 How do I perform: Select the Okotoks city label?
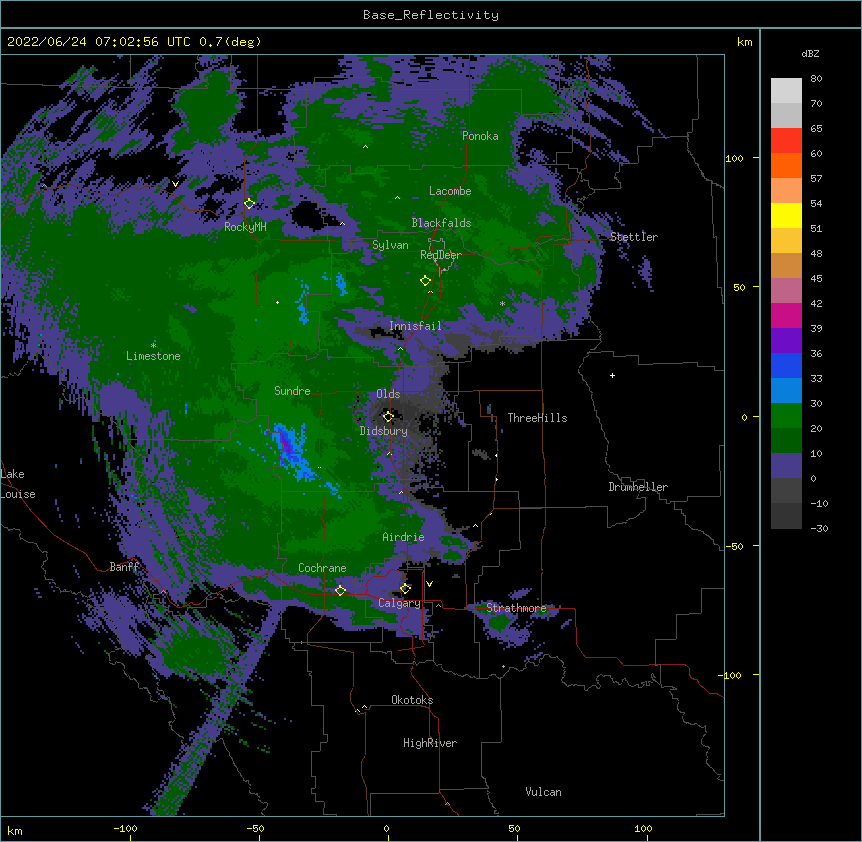[412, 700]
